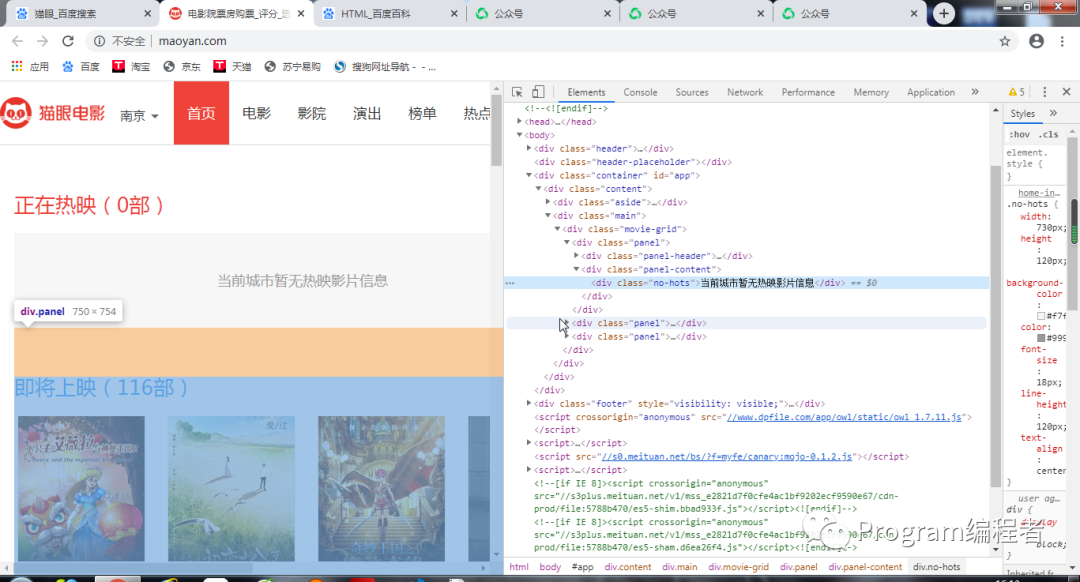Toggle the .cls class editor in Styles
Image resolution: width=1080 pixels, height=582 pixels.
1047,133
